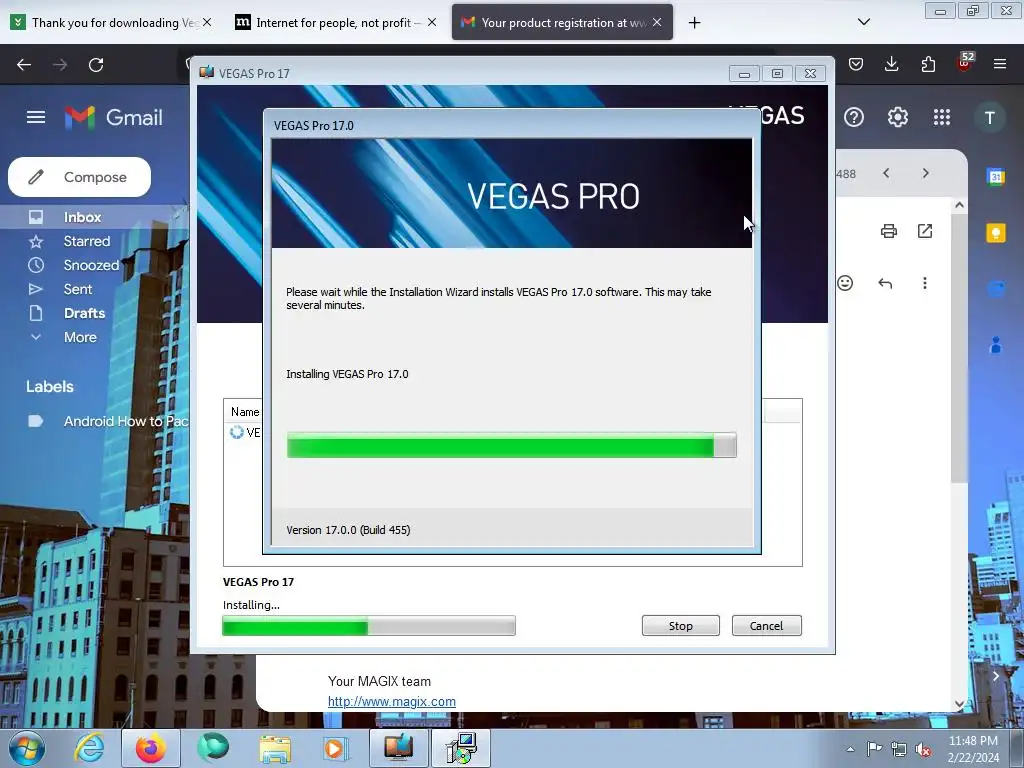The width and height of the screenshot is (1024, 768).
Task: Open the Drafts folder in Gmail
Action: [84, 313]
